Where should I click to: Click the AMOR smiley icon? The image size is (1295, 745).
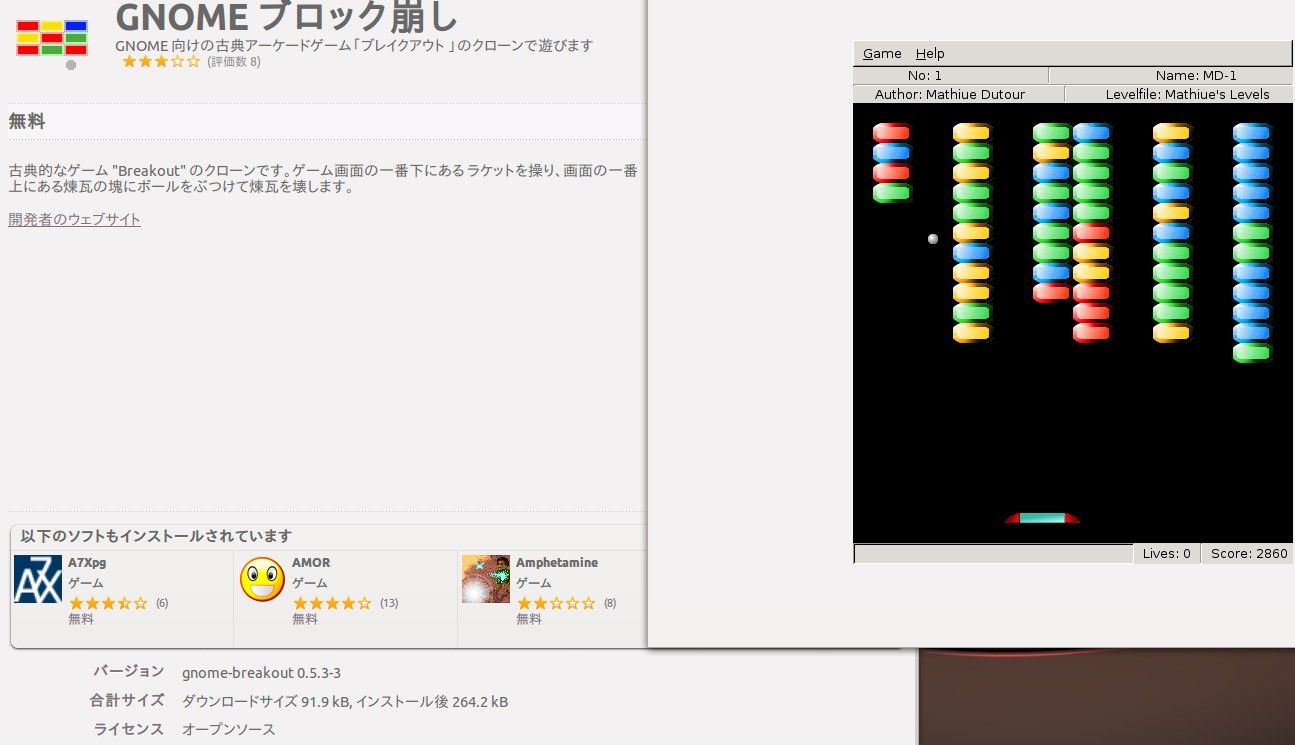coord(262,579)
